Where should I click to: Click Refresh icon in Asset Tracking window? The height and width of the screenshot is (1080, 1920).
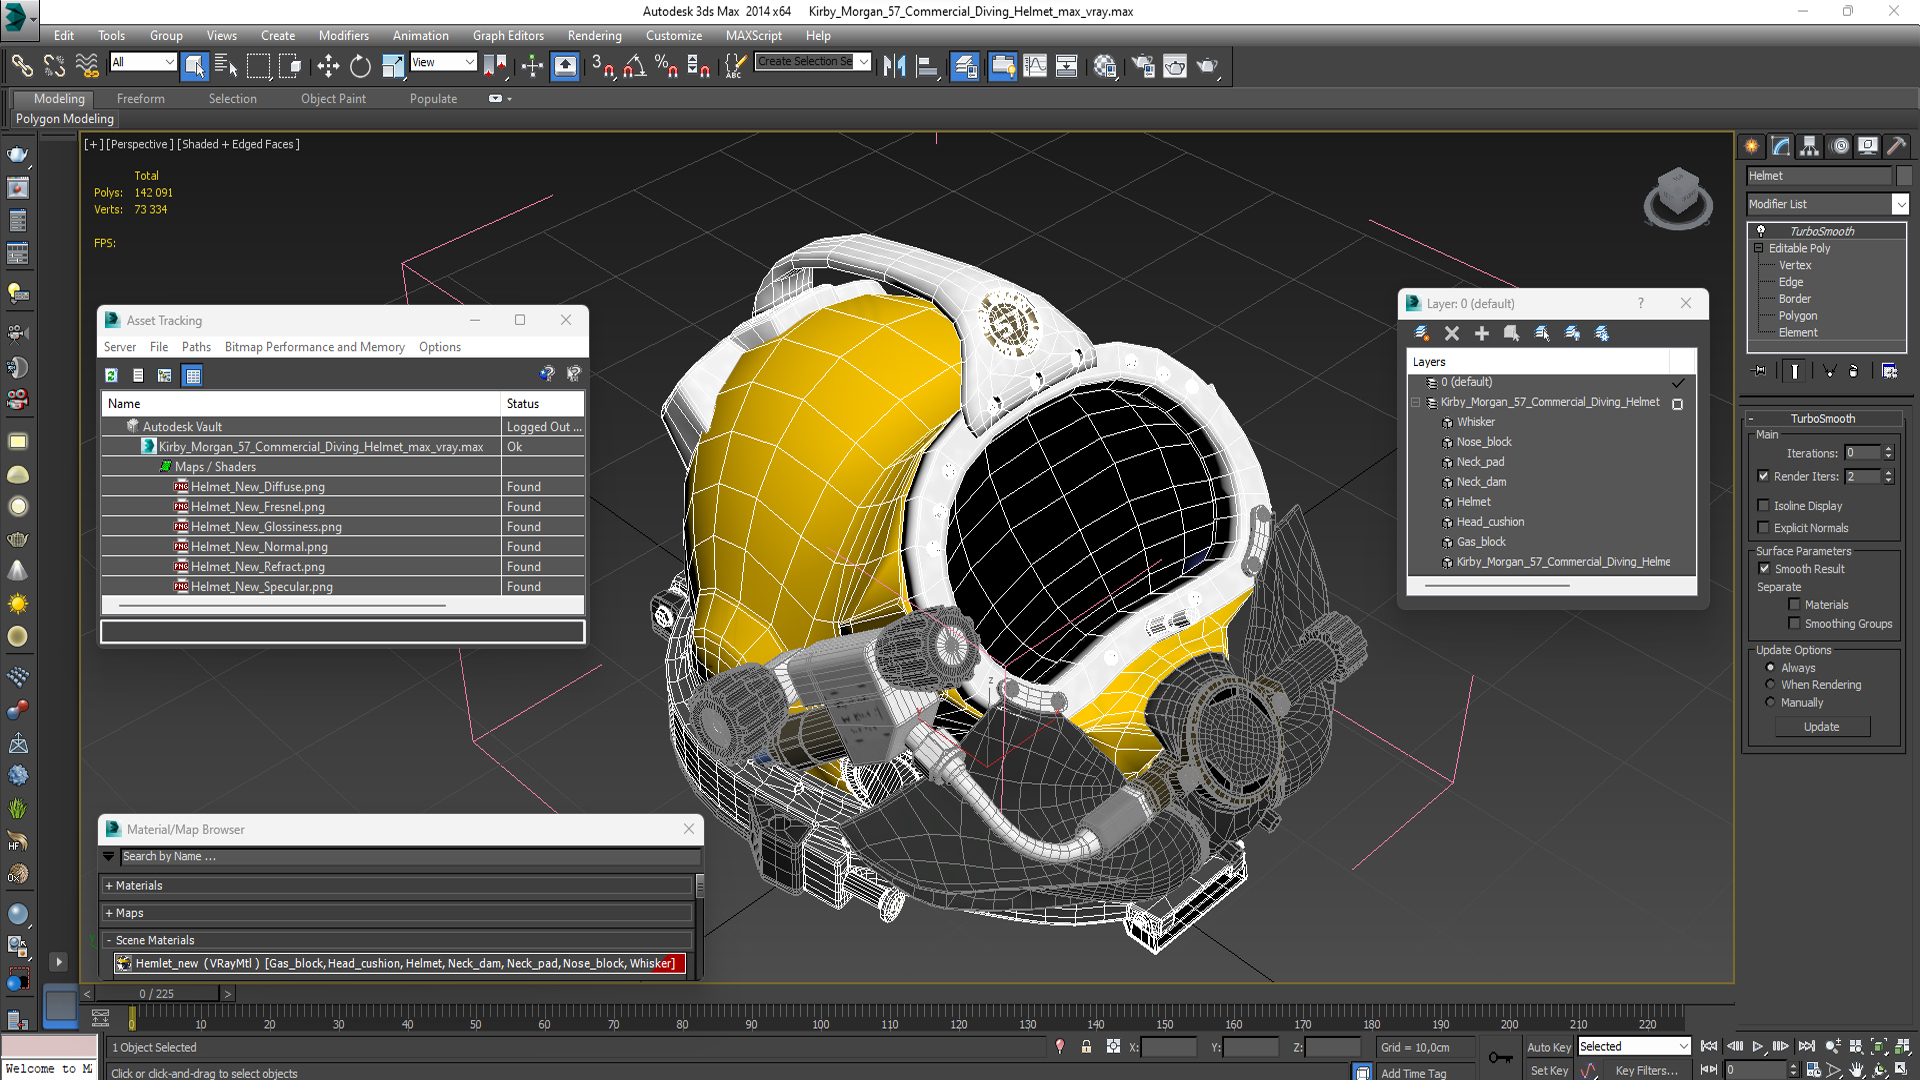(x=111, y=375)
